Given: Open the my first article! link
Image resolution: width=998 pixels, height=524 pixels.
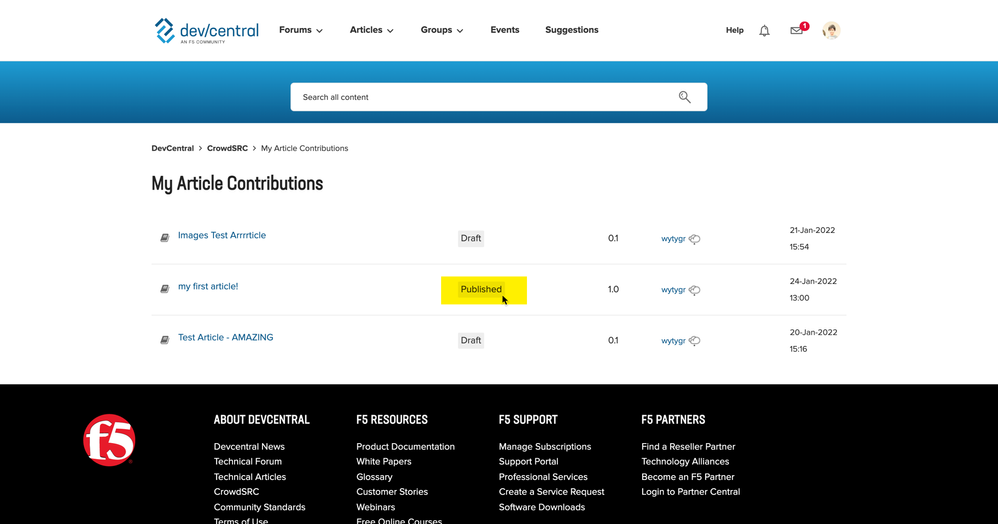Looking at the screenshot, I should [x=208, y=287].
